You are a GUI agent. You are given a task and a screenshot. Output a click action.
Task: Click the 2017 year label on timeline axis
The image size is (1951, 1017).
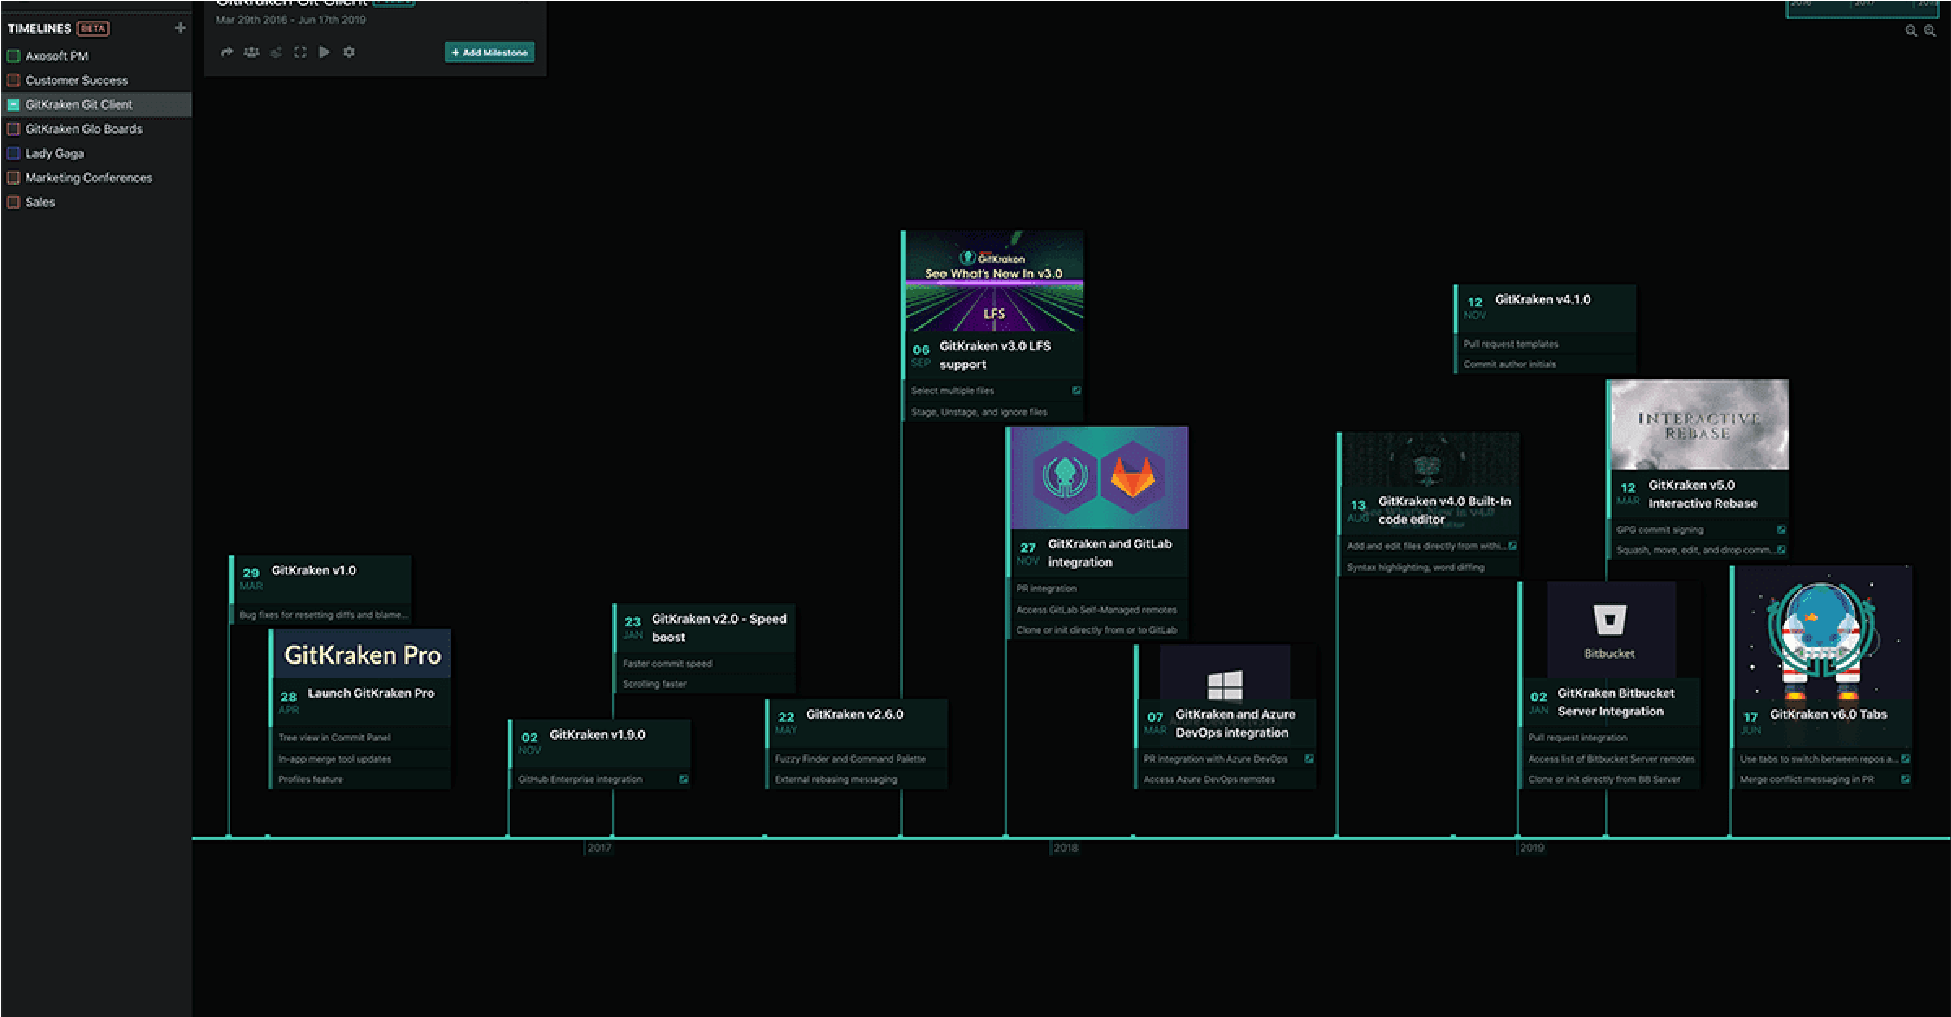tap(599, 848)
